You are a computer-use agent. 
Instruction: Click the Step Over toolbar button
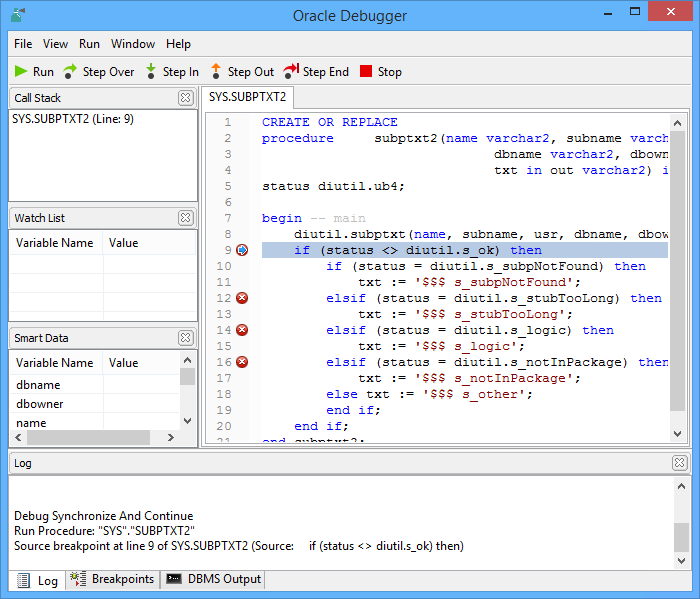(x=99, y=71)
